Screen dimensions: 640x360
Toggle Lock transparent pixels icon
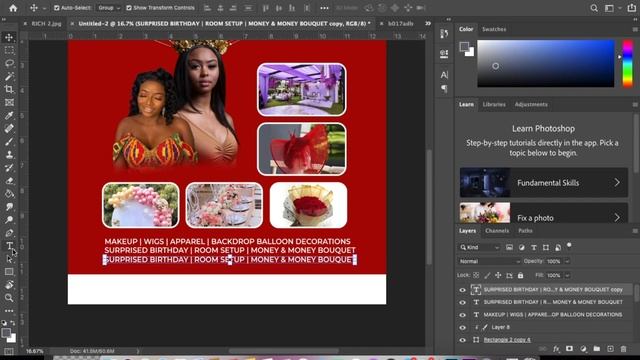[x=476, y=276]
